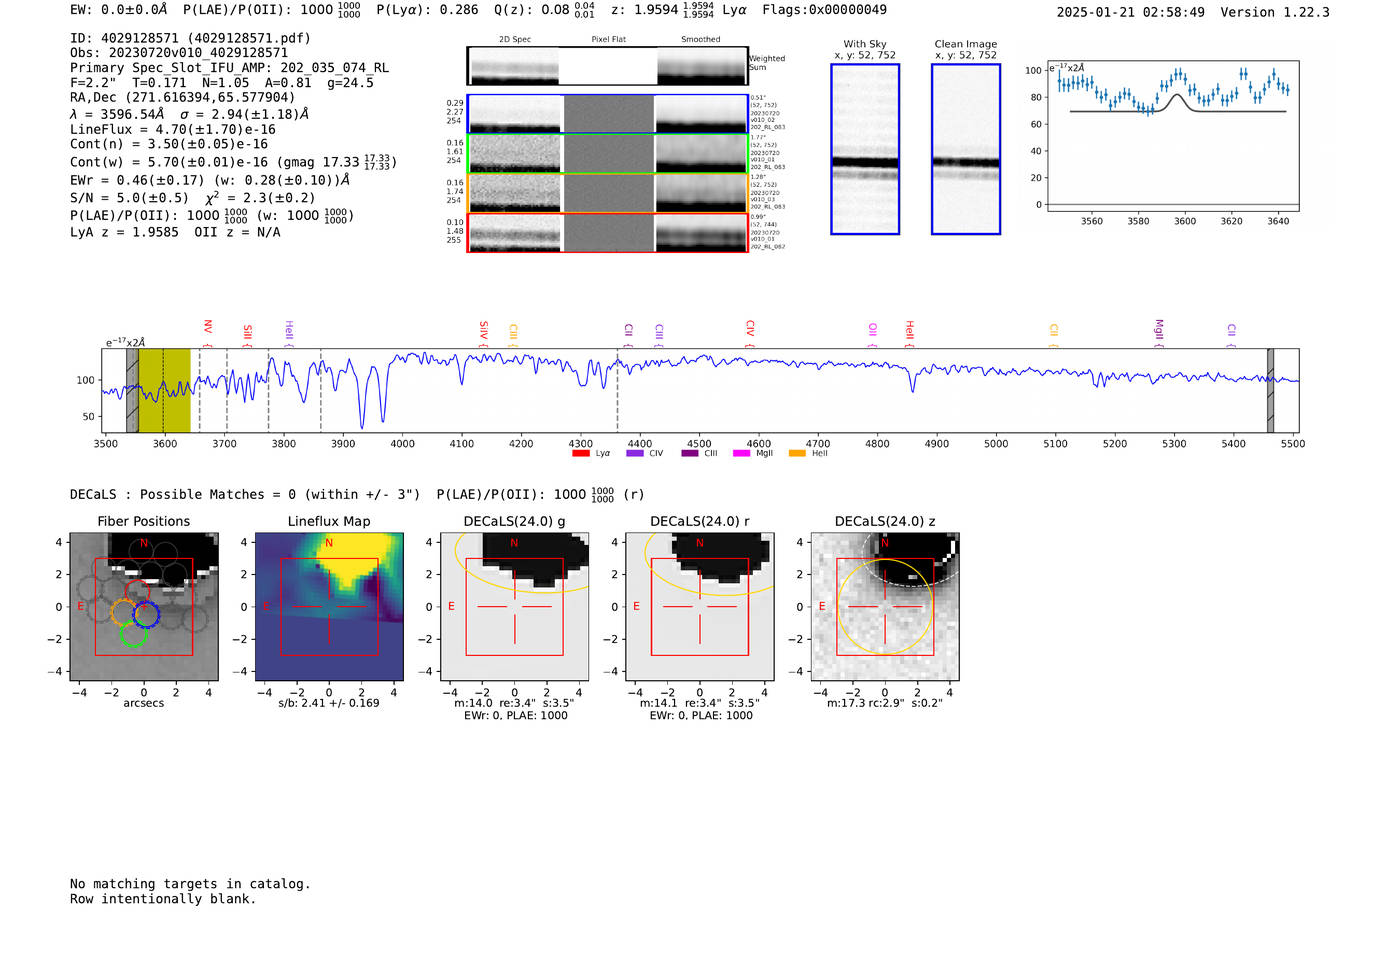Click the 'S/N = 5.0(±0.5)' text
The width and height of the screenshot is (1400, 953).
pyautogui.click(x=129, y=198)
